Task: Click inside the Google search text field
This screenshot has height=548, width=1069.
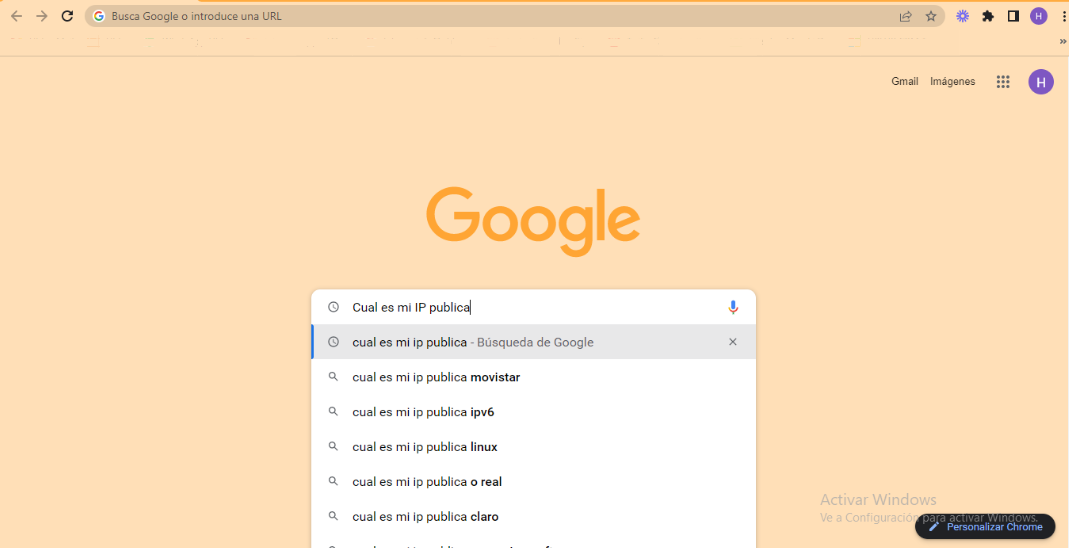Action: coord(535,307)
